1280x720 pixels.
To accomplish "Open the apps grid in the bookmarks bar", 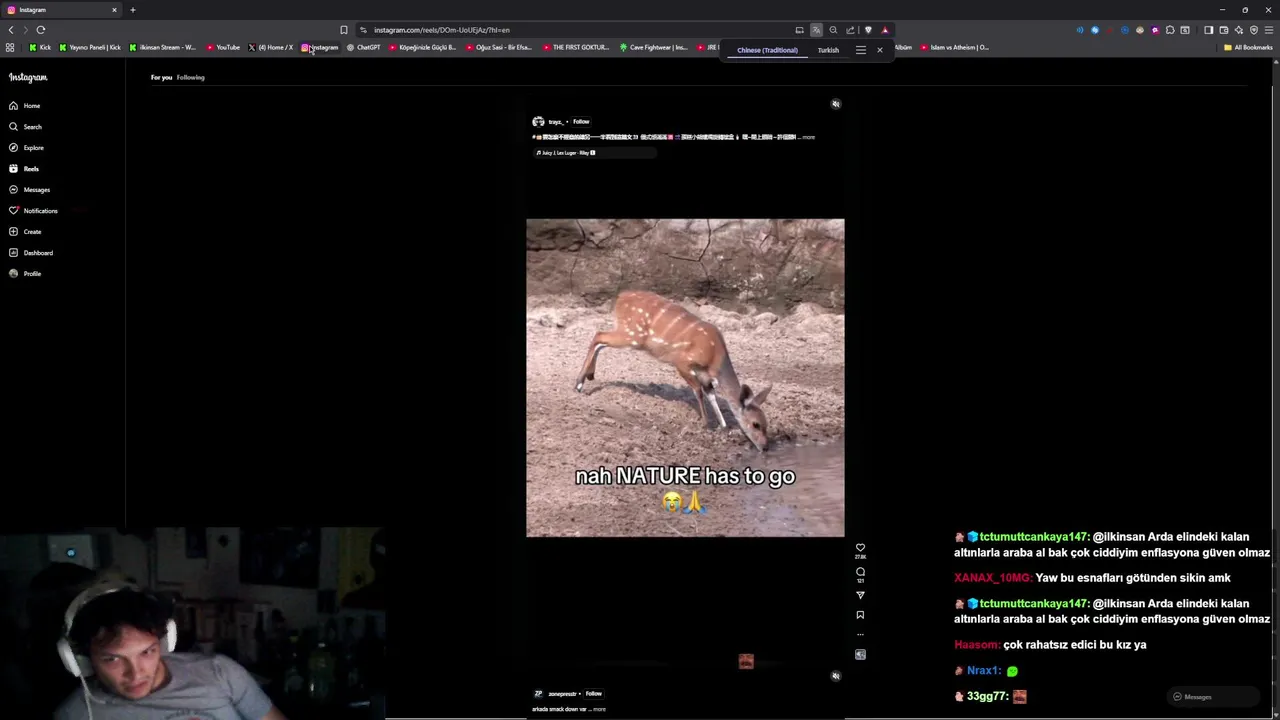I will pyautogui.click(x=10, y=47).
